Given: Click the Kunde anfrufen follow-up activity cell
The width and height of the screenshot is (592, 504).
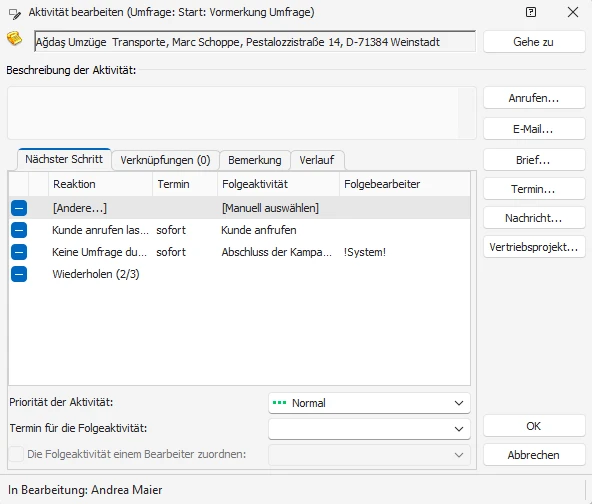Looking at the screenshot, I should click(x=259, y=230).
